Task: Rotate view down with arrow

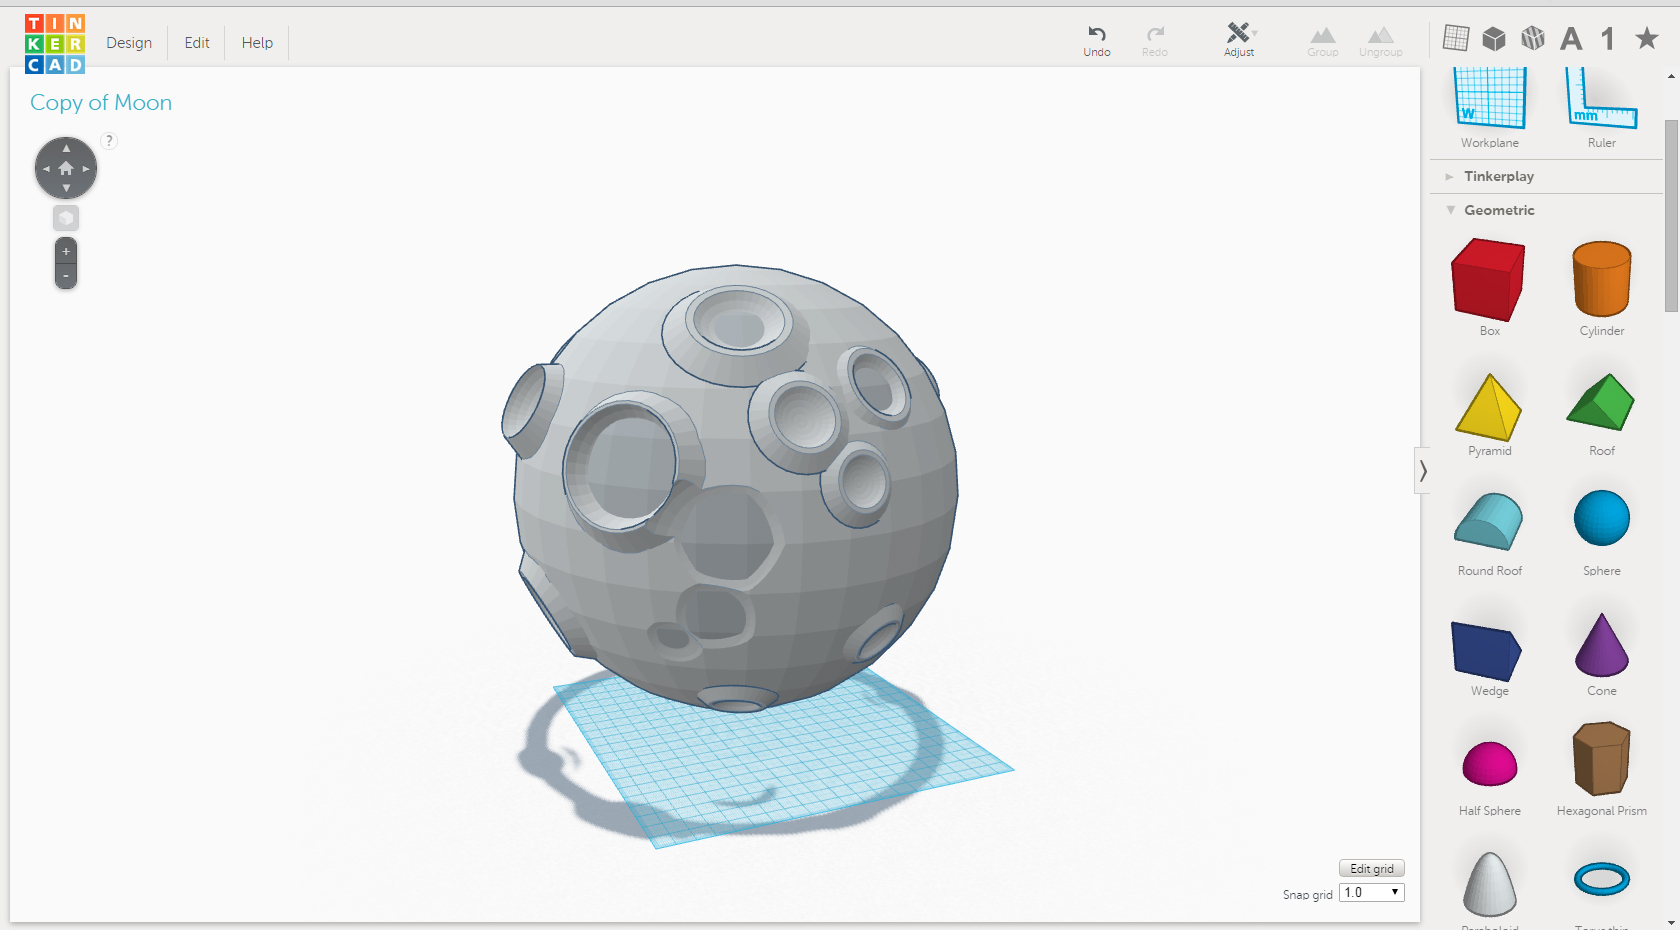Action: point(66,188)
